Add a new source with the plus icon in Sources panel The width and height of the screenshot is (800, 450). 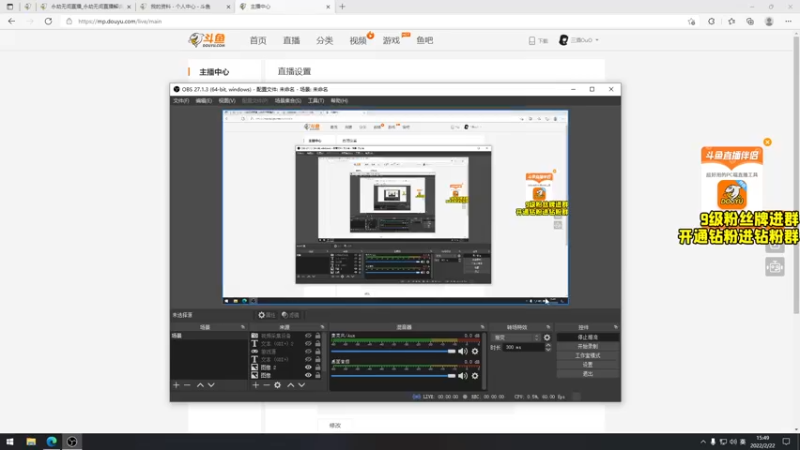coord(256,385)
